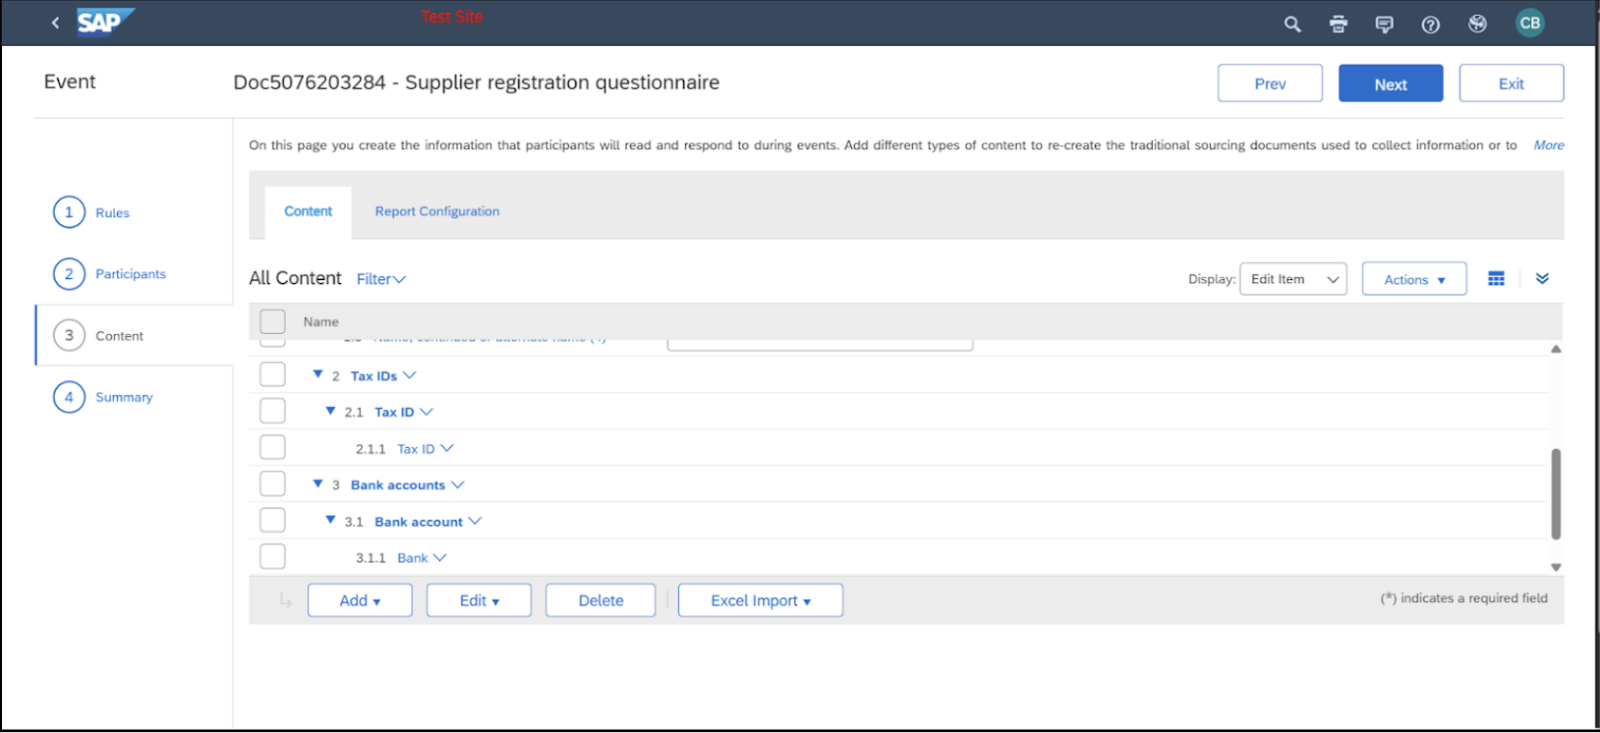The height and width of the screenshot is (733, 1600).
Task: Open the help question mark icon
Action: [1430, 24]
